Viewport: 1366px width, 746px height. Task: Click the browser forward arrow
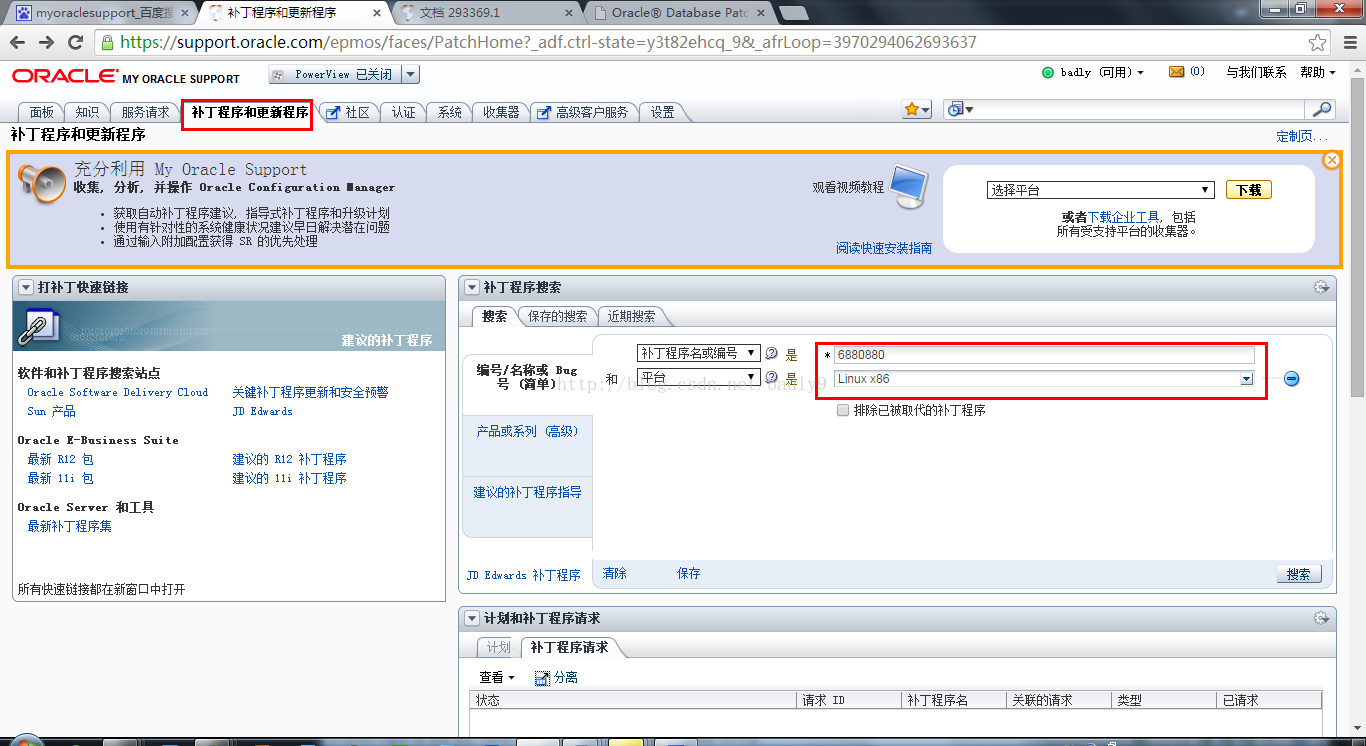(x=47, y=43)
